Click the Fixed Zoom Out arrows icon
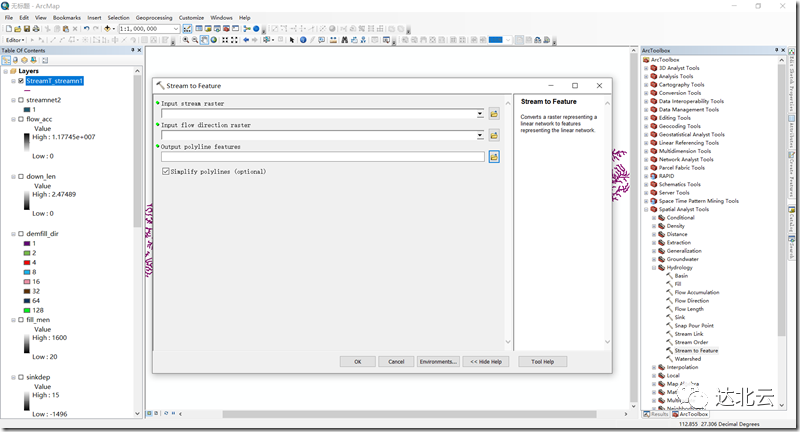The image size is (800, 432). pyautogui.click(x=234, y=40)
